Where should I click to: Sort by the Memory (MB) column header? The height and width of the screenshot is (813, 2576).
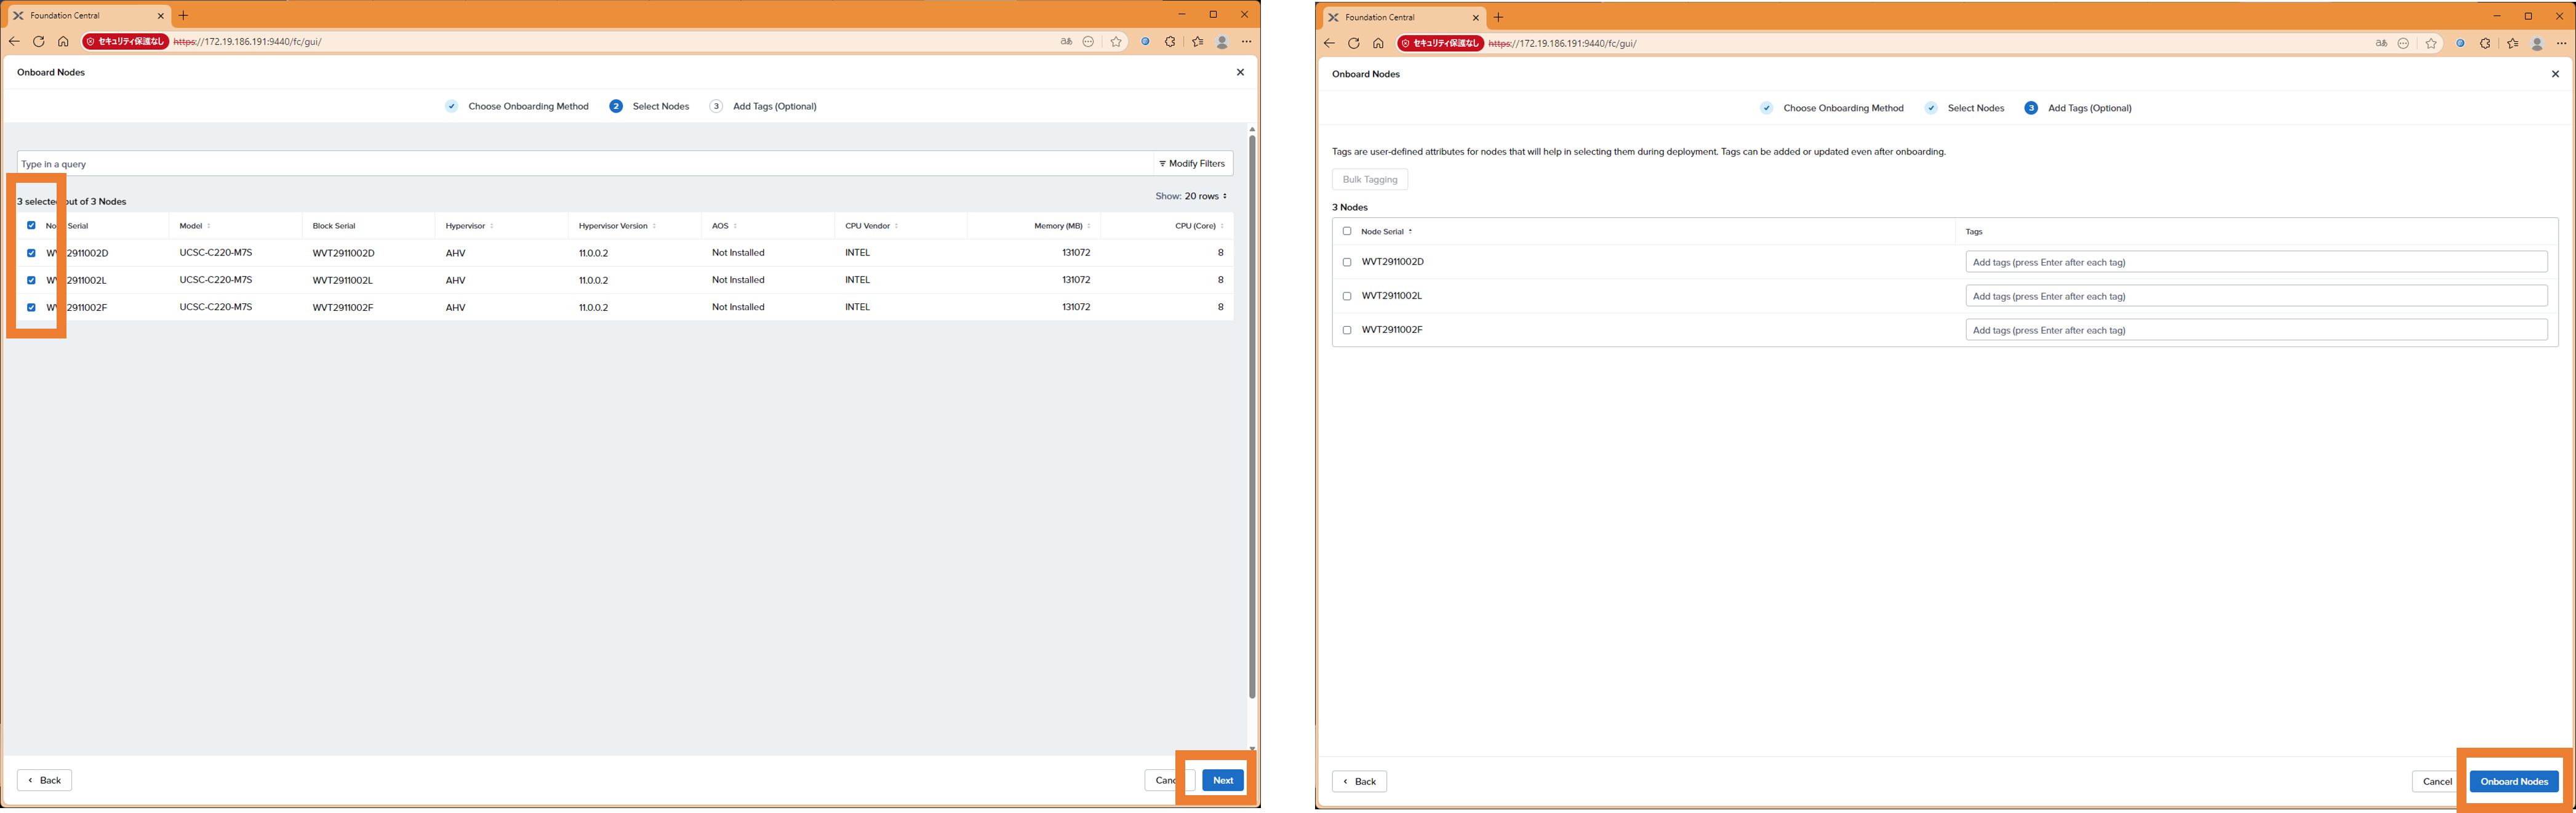tap(1058, 226)
